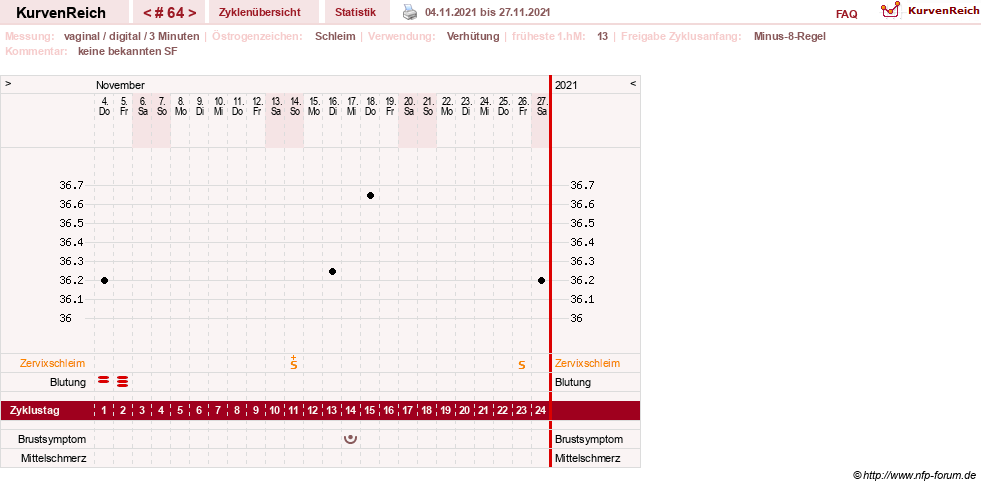Click the bleeding marker on cycle day 2
The width and height of the screenshot is (981, 487).
(x=123, y=381)
